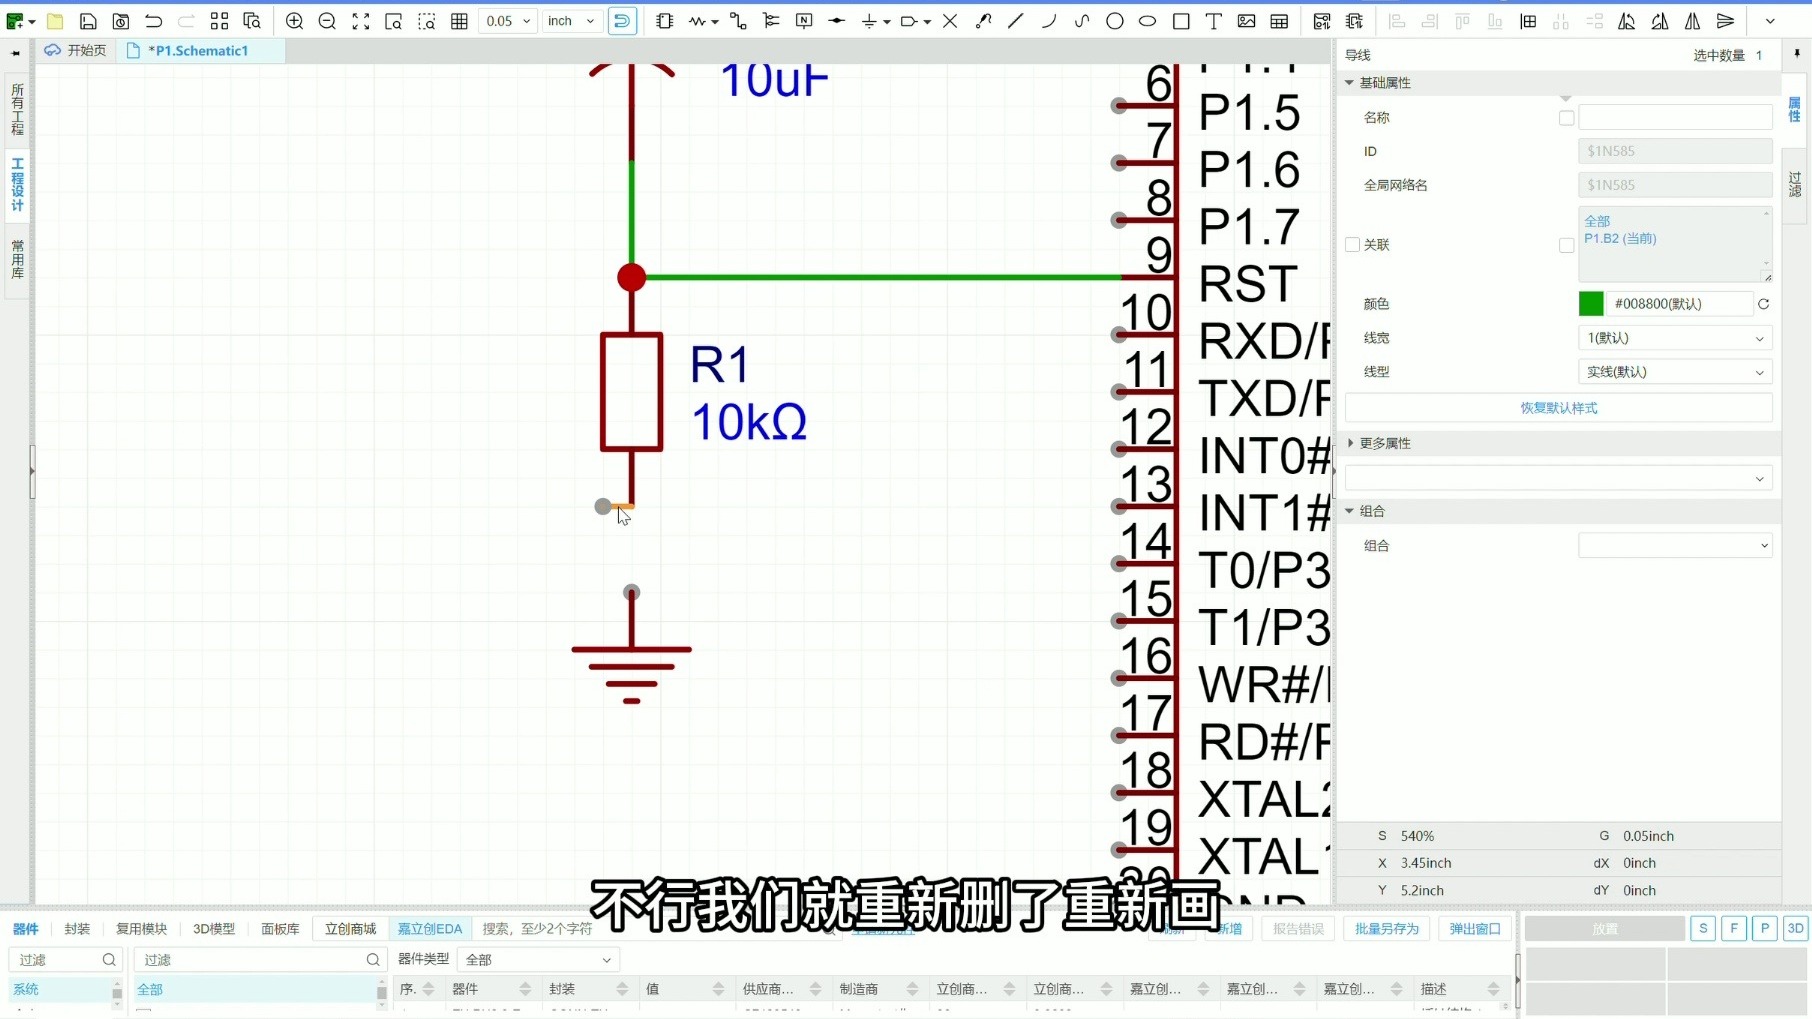Click the Zoom In magnifier icon

coord(294,21)
